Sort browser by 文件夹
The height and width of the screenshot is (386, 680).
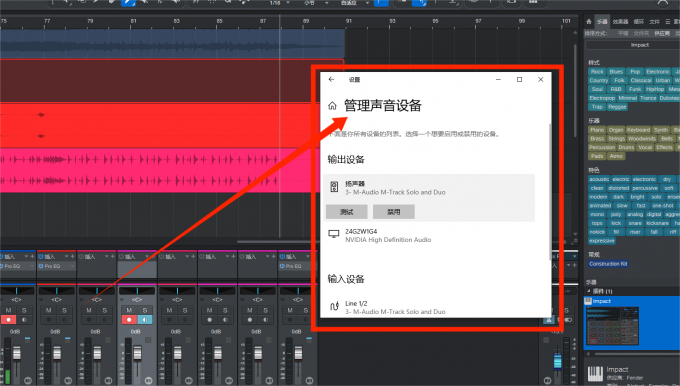[641, 33]
